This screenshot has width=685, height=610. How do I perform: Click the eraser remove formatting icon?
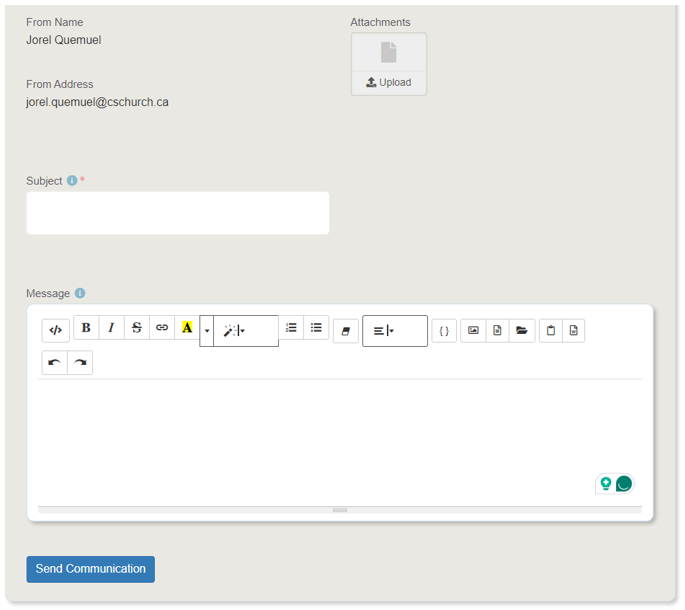coord(345,331)
